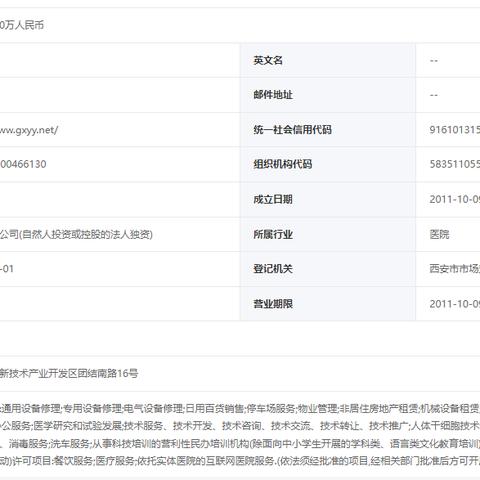Click the business scope line with 医学研究和试验发展
Screen dimensions: 480x480
click(240, 426)
